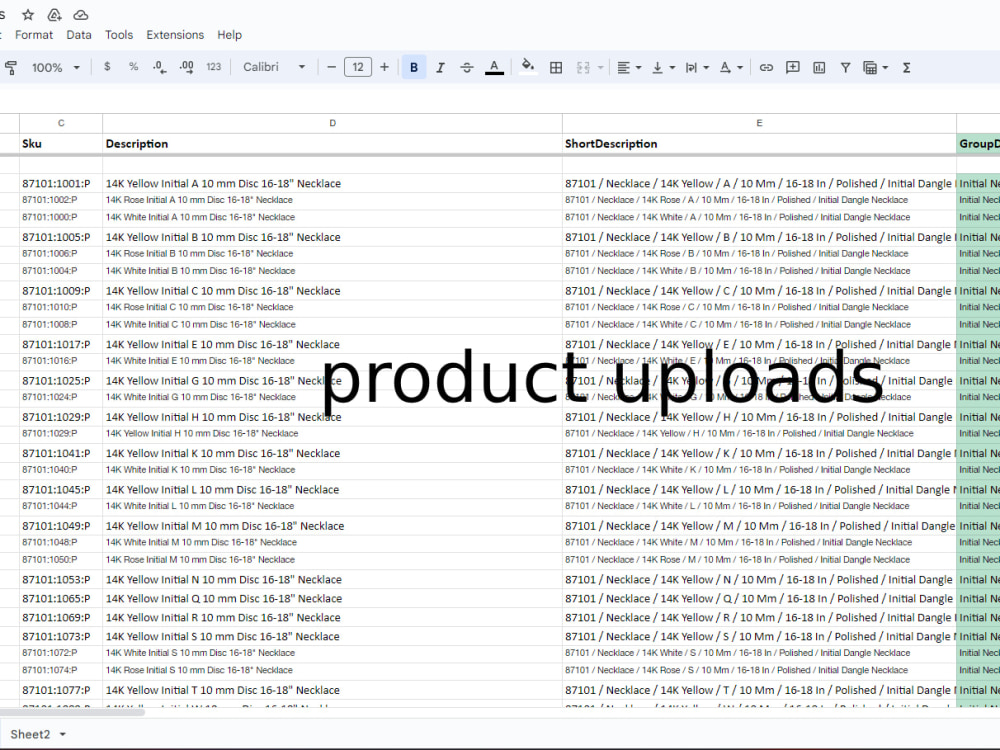Screen dimensions: 1000x750
Task: Toggle strikethrough formatting
Action: [x=467, y=68]
